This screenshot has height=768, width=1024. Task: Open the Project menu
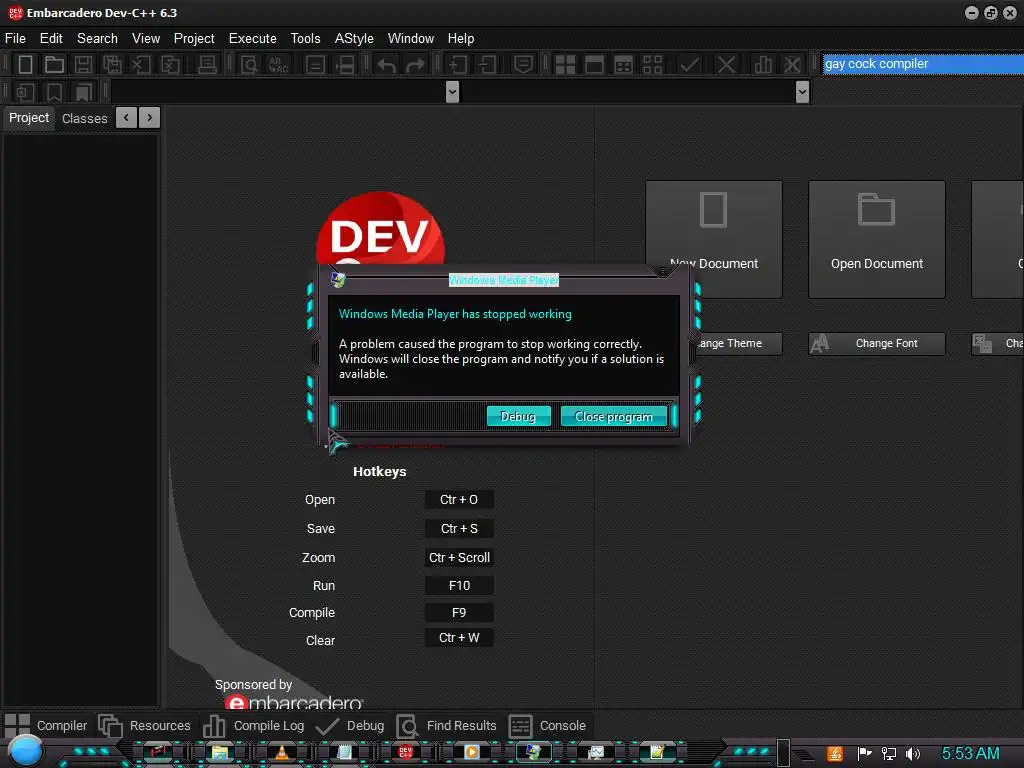(x=194, y=39)
